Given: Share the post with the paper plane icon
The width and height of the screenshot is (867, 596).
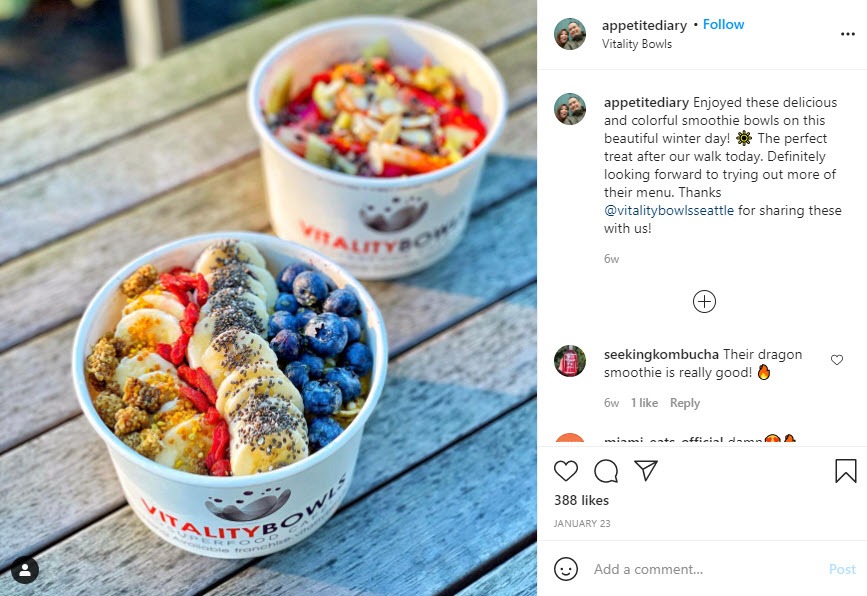Looking at the screenshot, I should (646, 470).
